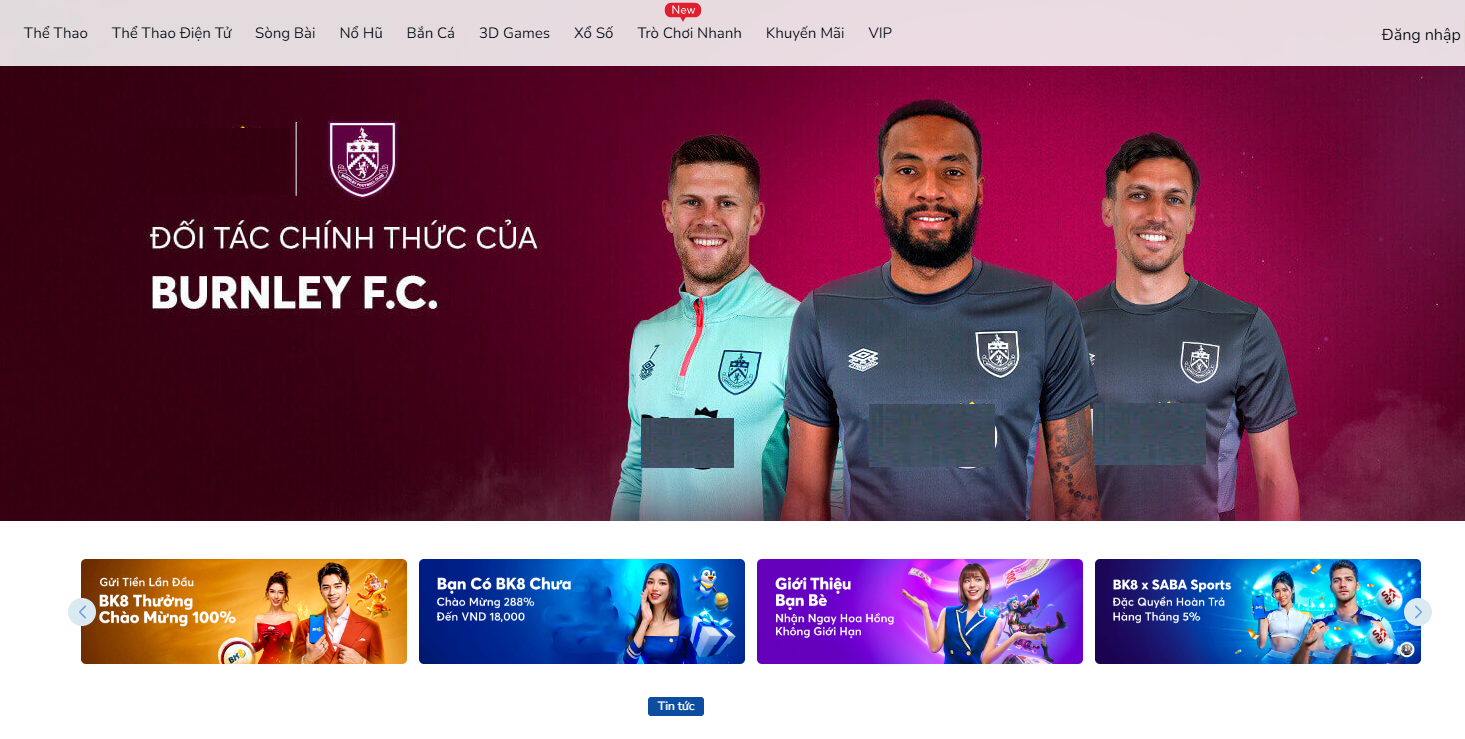
Task: Open the Bắn Cá games page
Action: (x=431, y=33)
